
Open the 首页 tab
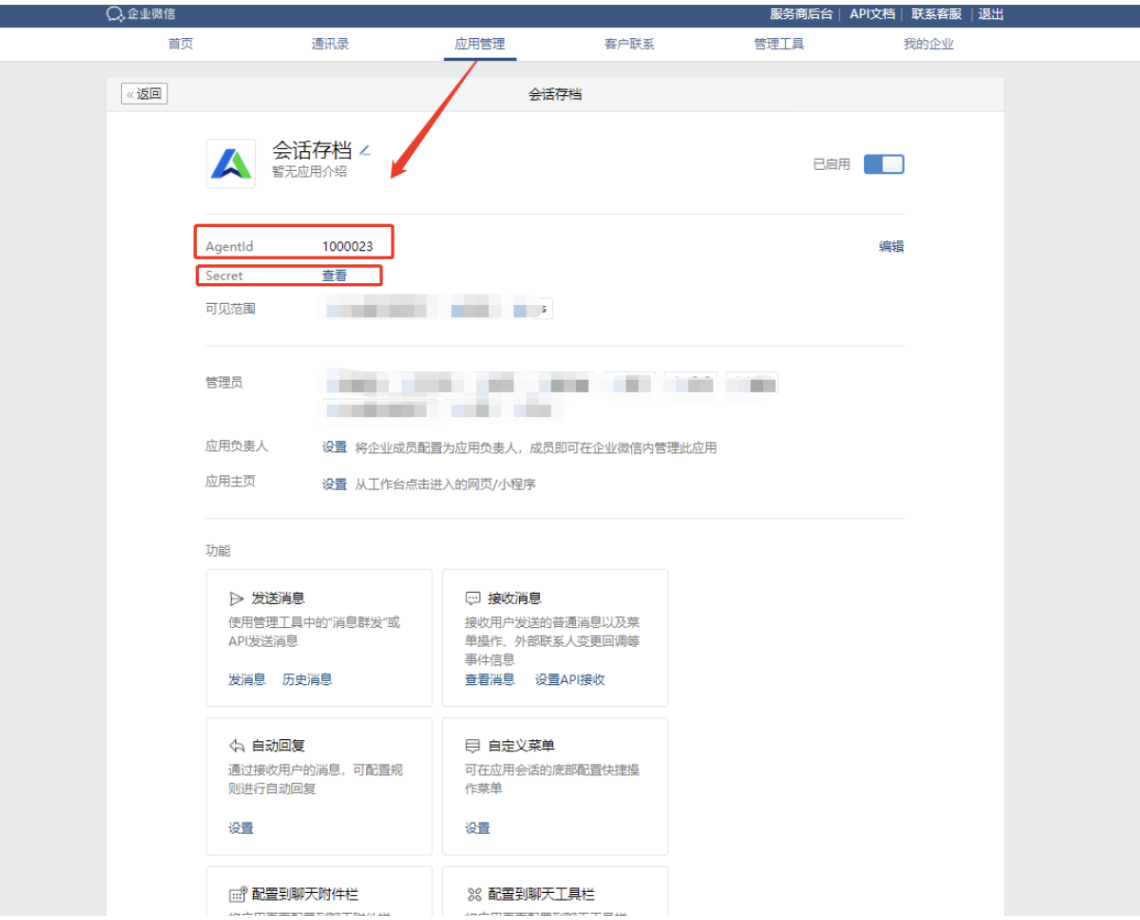[x=180, y=44]
